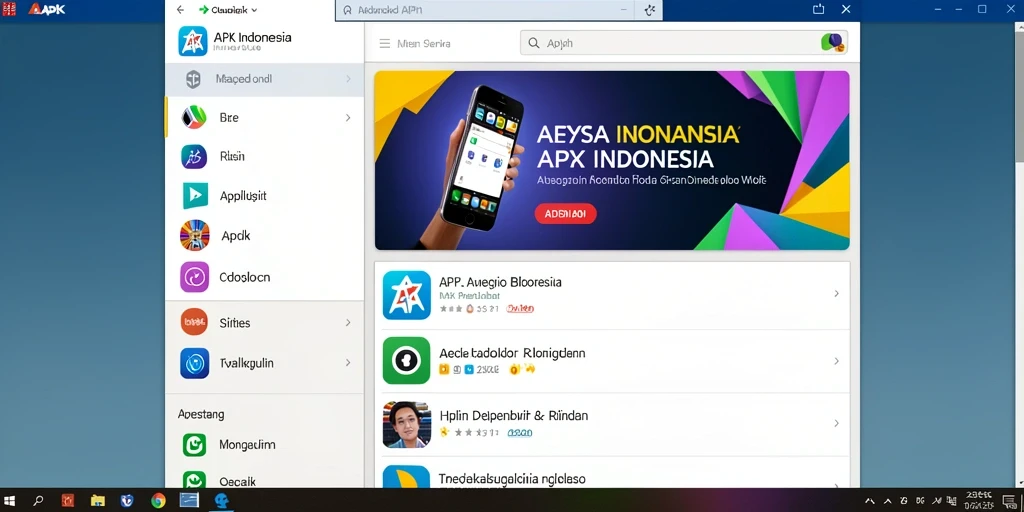Expand the Tvalkgulin row chevron
This screenshot has height=512, width=1024.
click(348, 362)
